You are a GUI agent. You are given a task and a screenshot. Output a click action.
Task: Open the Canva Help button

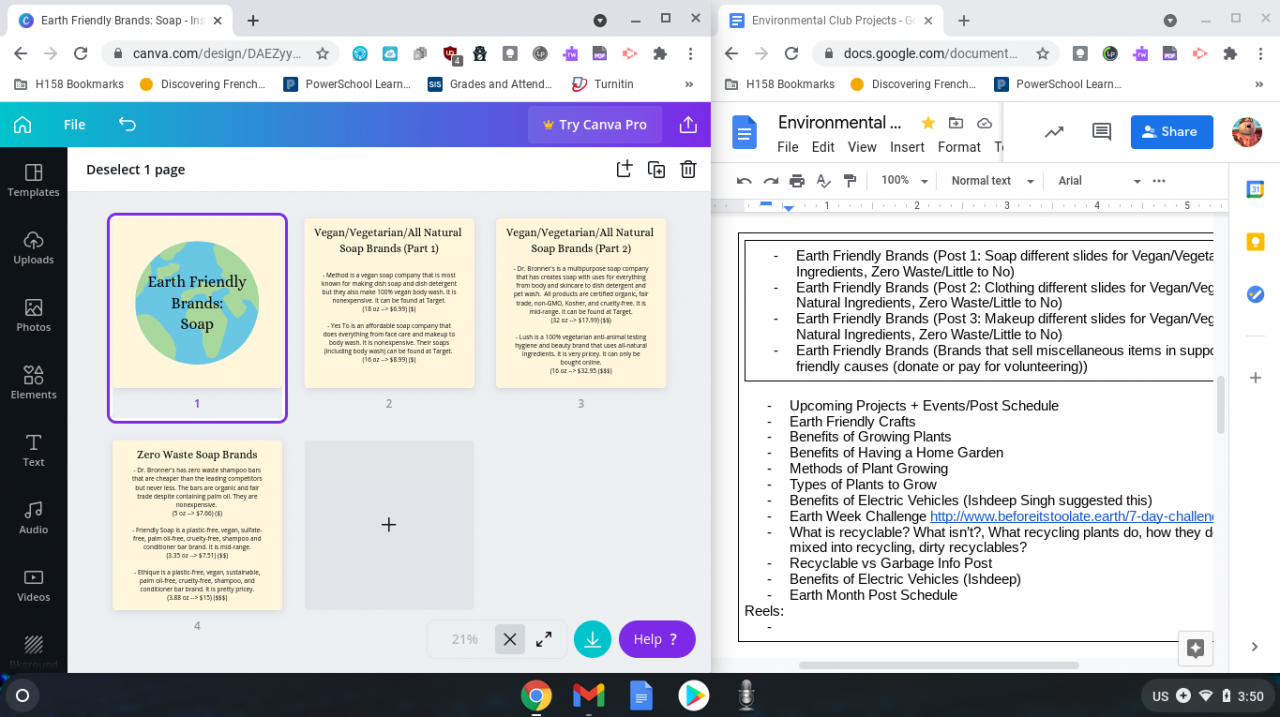coord(657,639)
